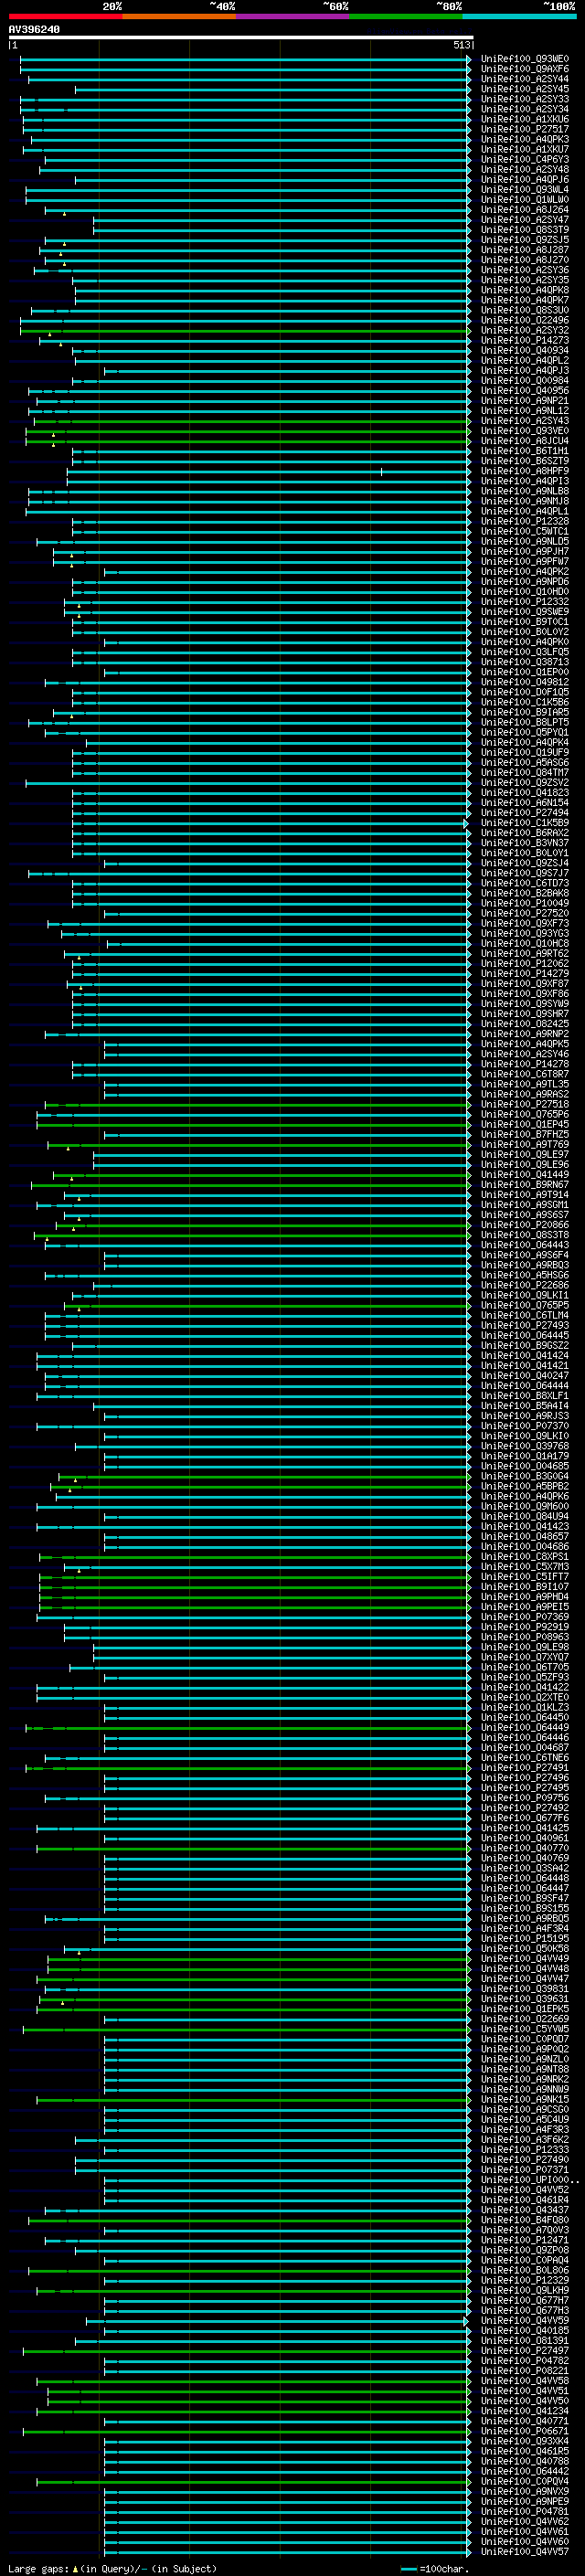Open hit UniRef100_A2SY44
The height and width of the screenshot is (2576, 585).
click(525, 79)
